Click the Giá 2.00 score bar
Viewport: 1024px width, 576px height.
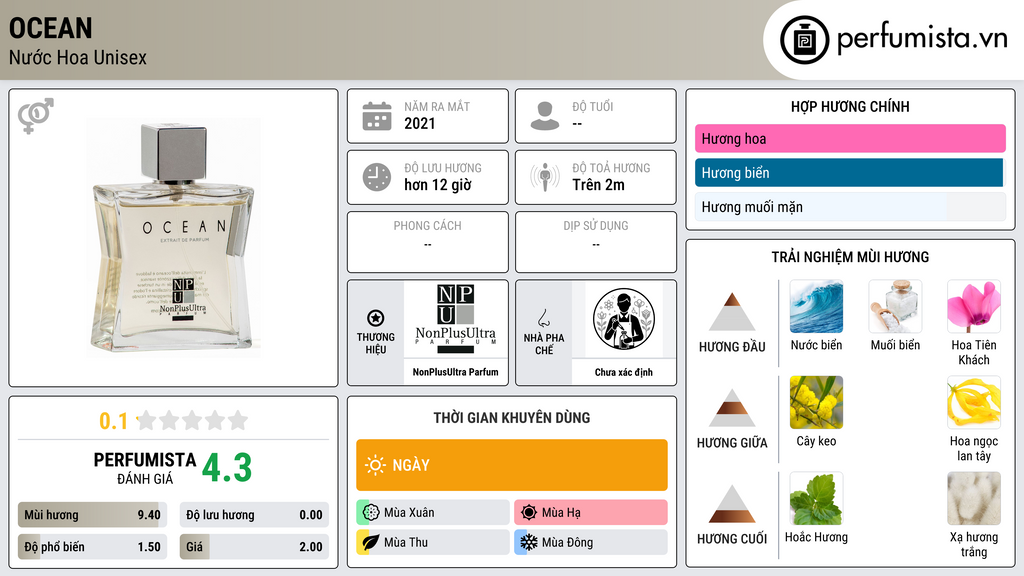click(x=254, y=547)
